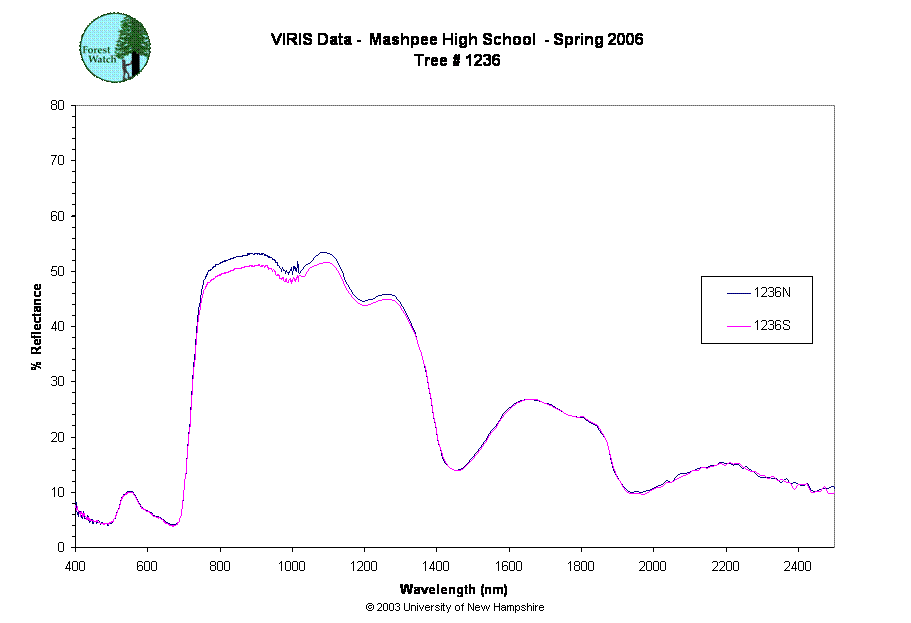Click the top of the second hump

click(531, 400)
